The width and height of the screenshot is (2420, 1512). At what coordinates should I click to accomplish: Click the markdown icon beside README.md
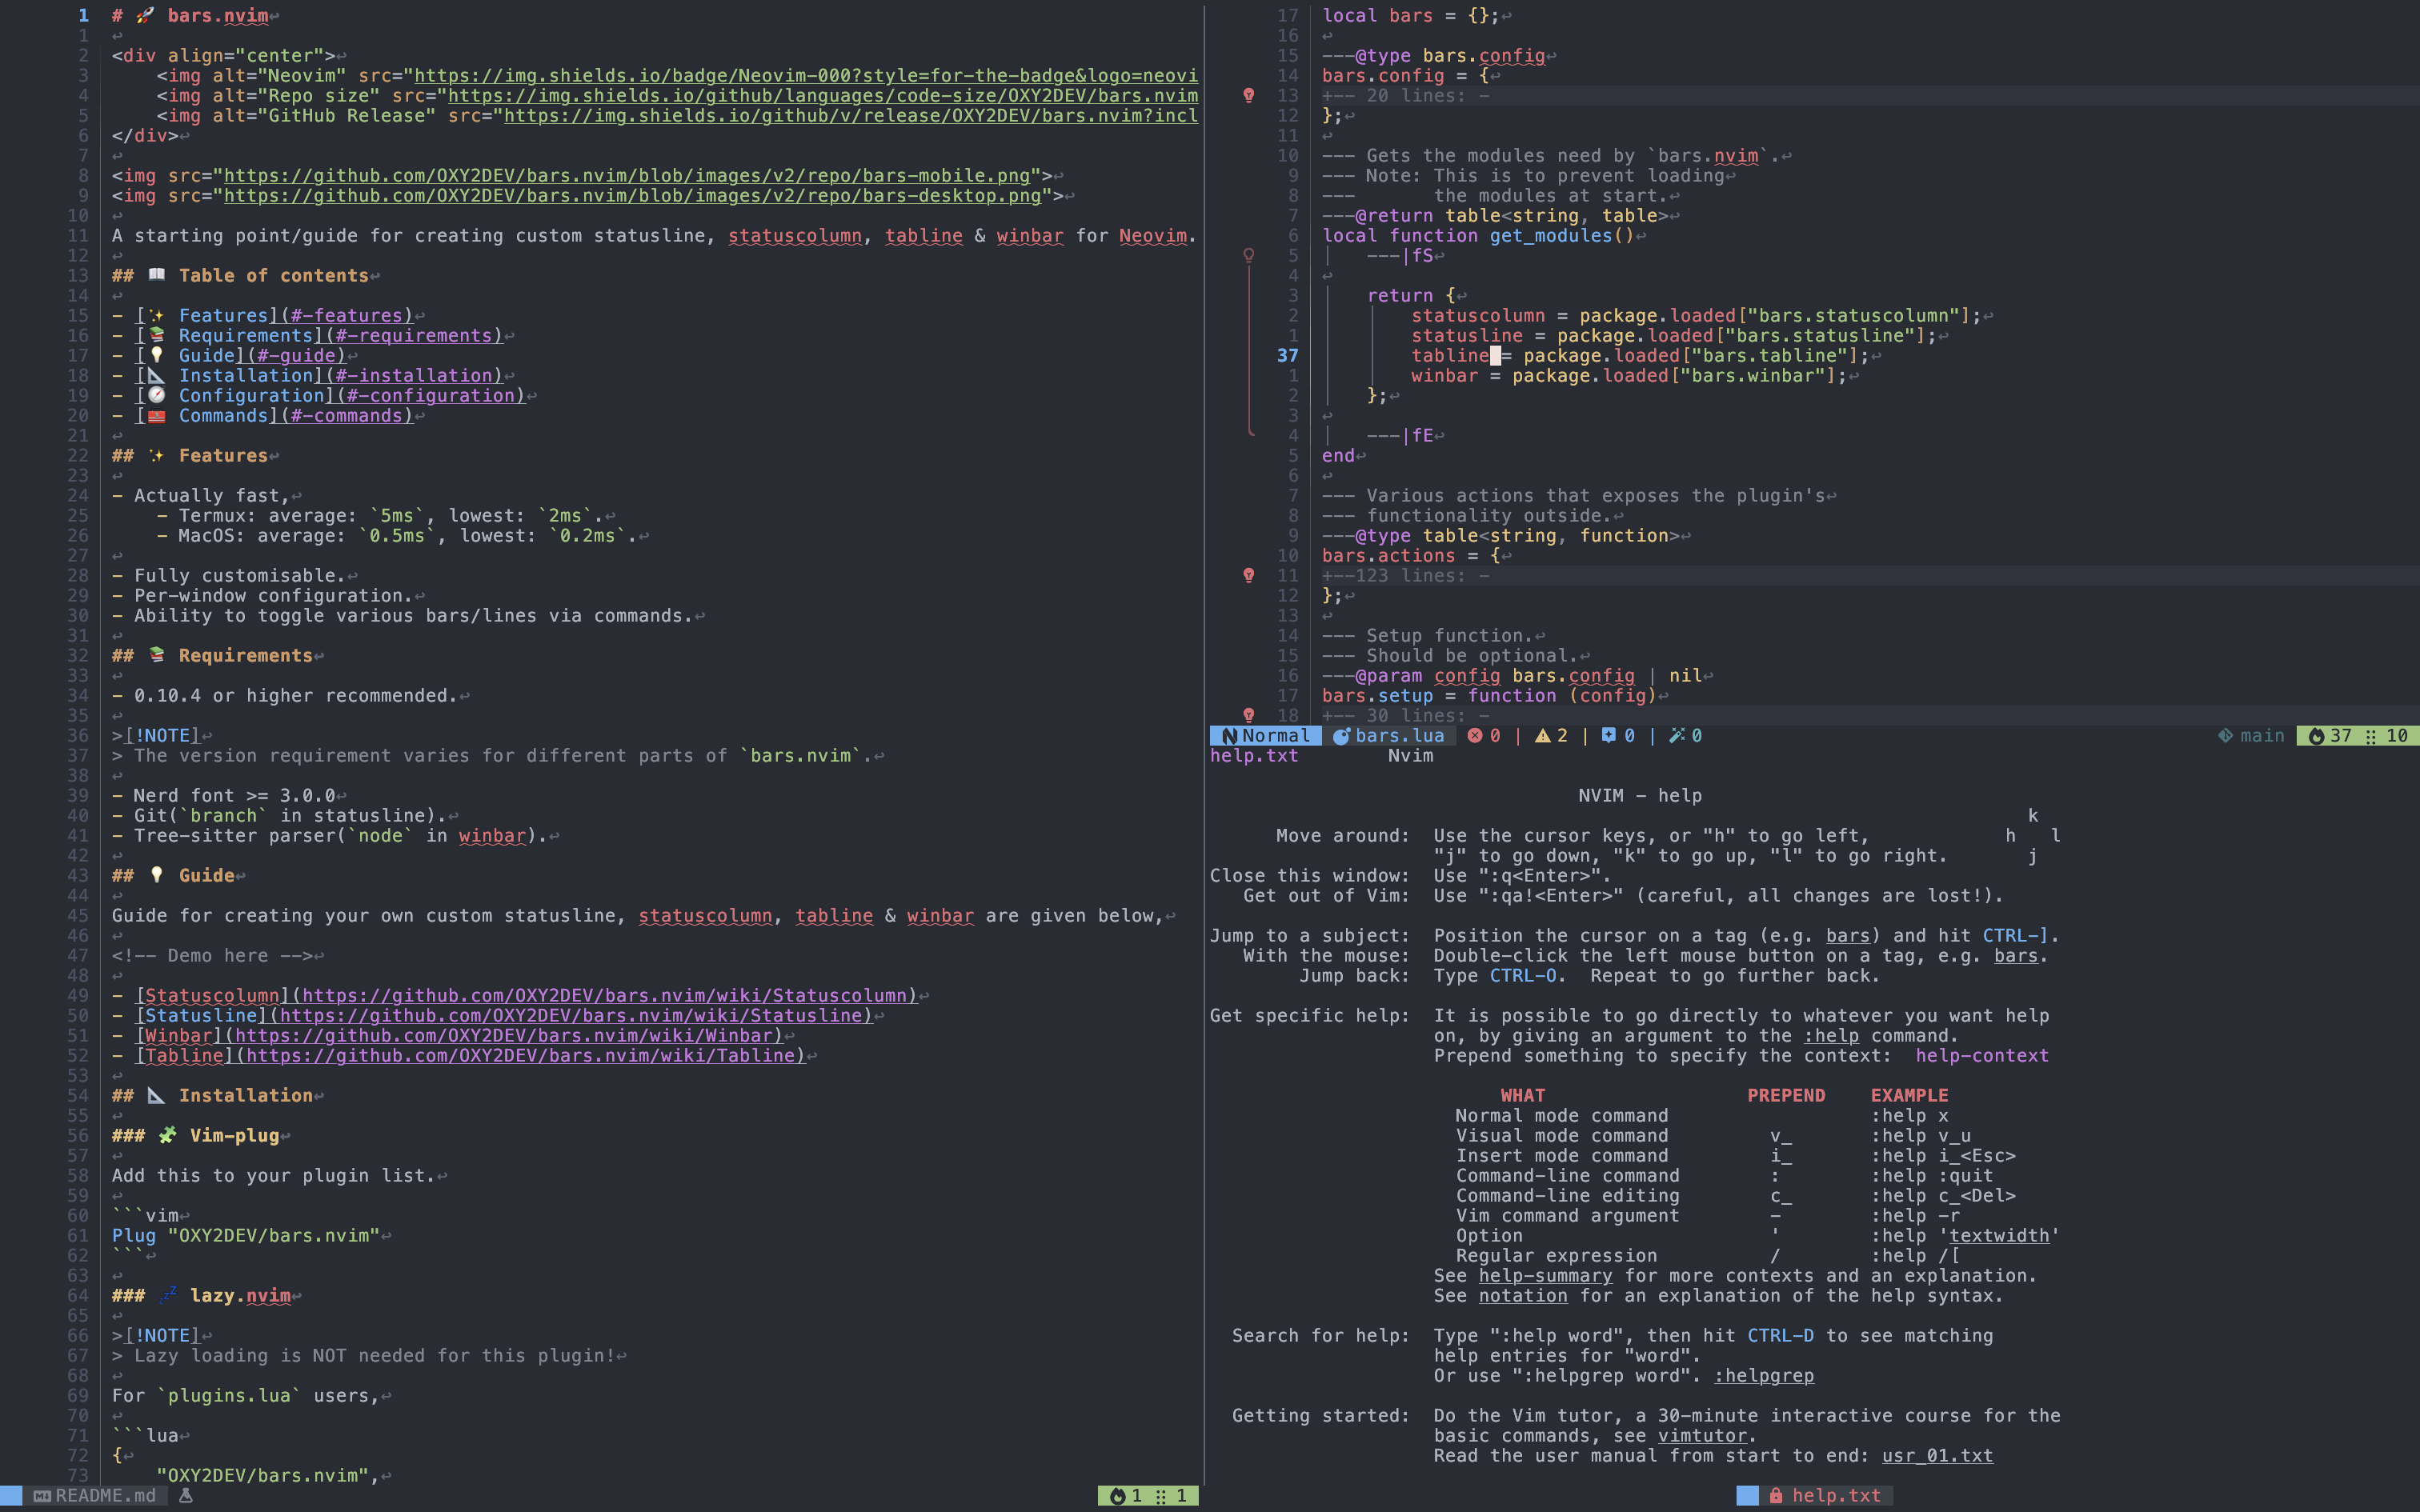[42, 1496]
